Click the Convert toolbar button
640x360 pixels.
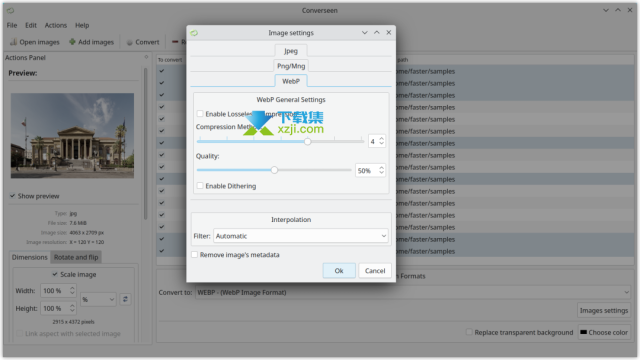(x=143, y=42)
